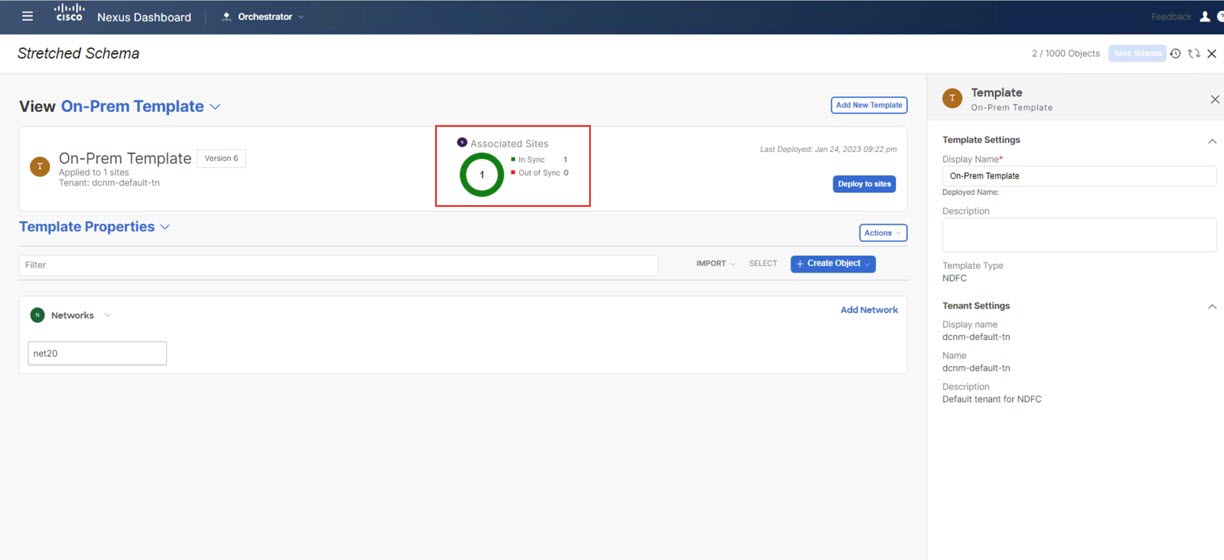Open the Orchestrator service switcher dropdown
1224x560 pixels.
click(x=263, y=16)
